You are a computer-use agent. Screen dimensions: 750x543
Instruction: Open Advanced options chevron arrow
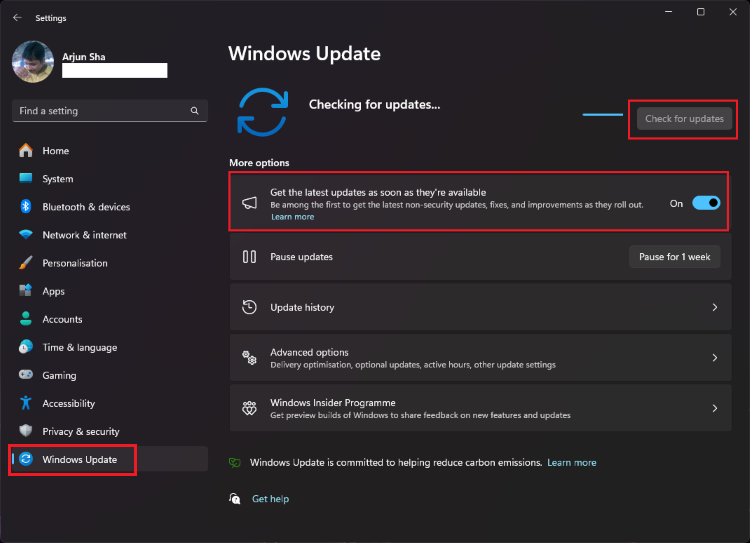point(715,358)
